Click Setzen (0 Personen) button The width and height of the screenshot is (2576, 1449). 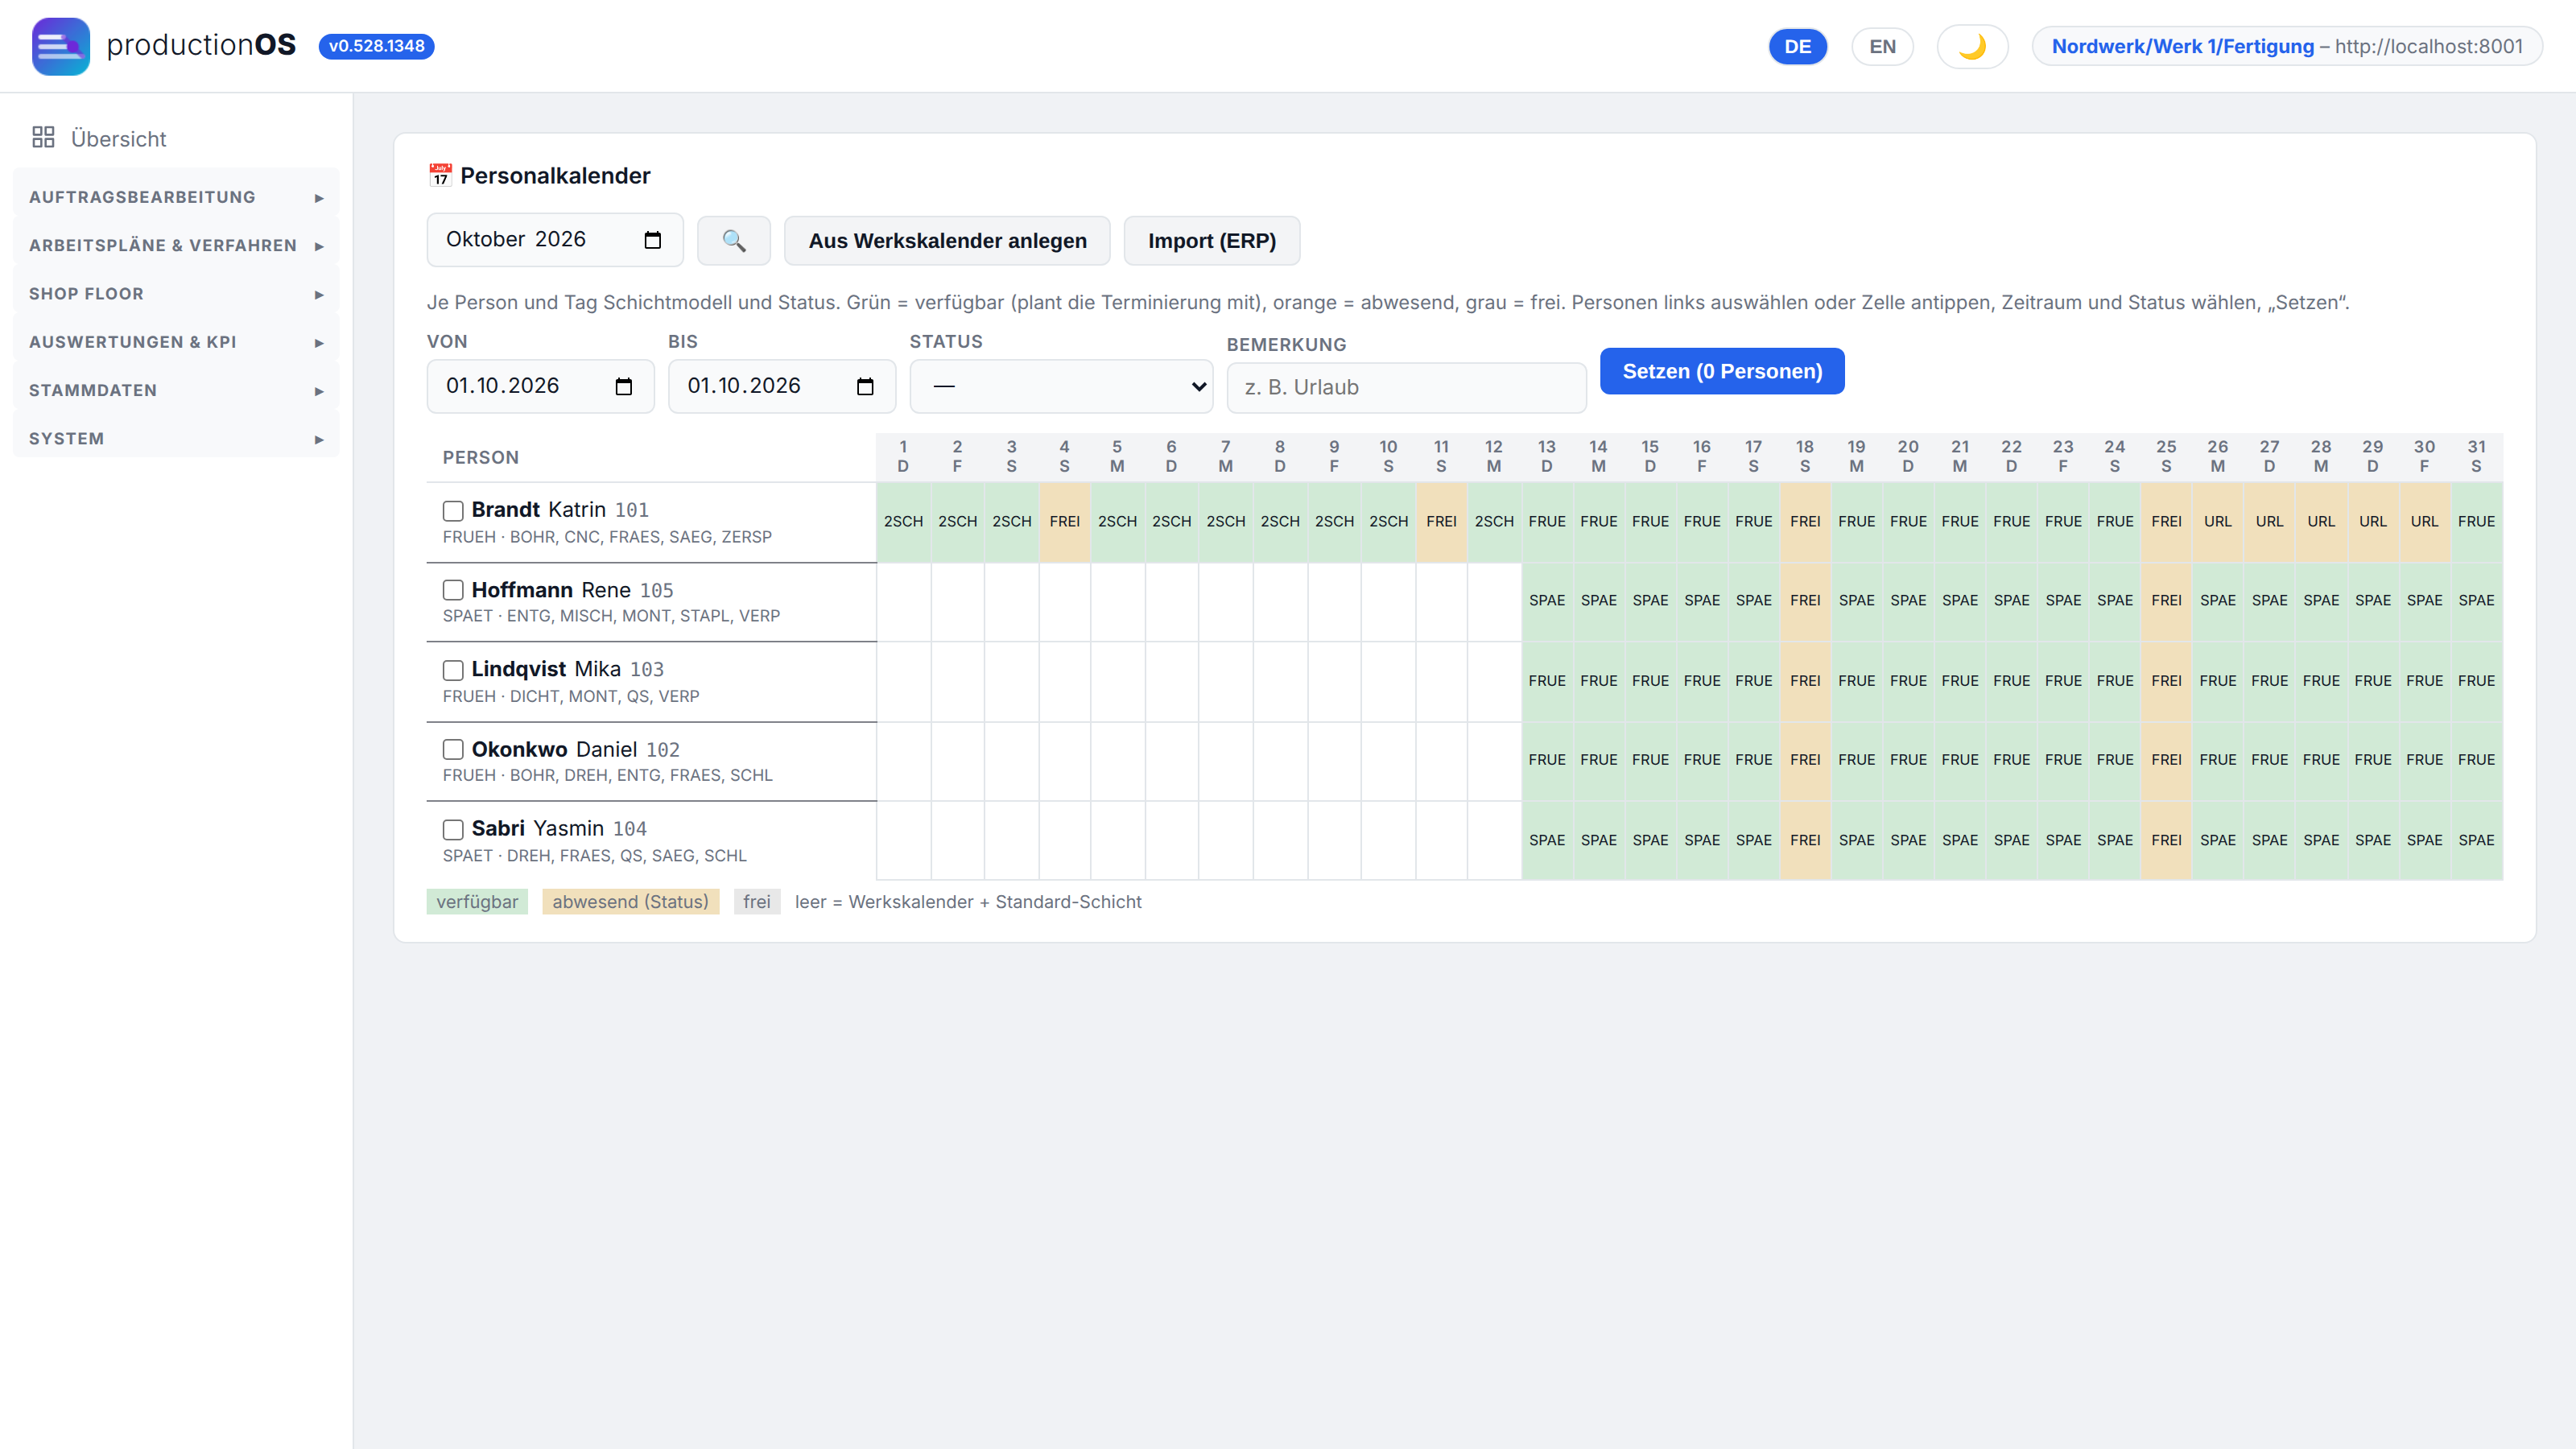click(x=1722, y=371)
